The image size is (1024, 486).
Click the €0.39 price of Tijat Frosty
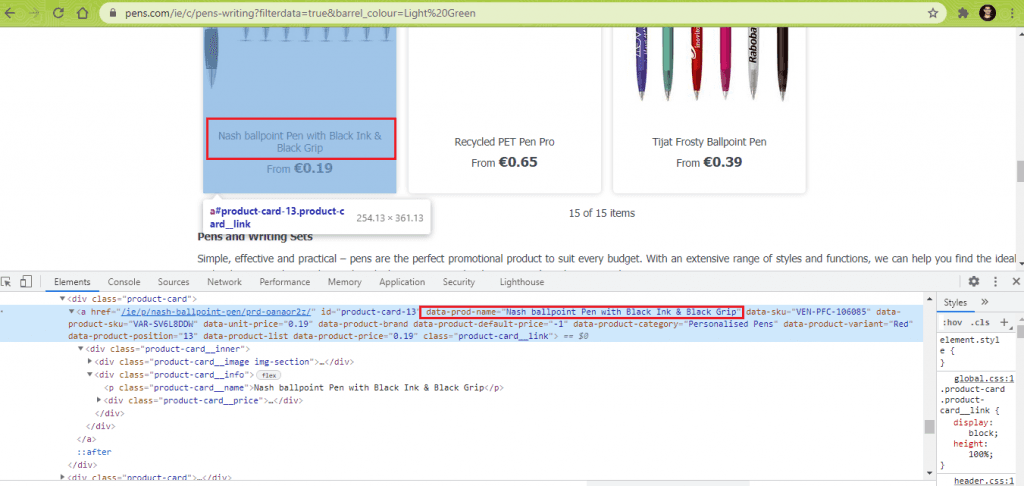click(x=722, y=163)
